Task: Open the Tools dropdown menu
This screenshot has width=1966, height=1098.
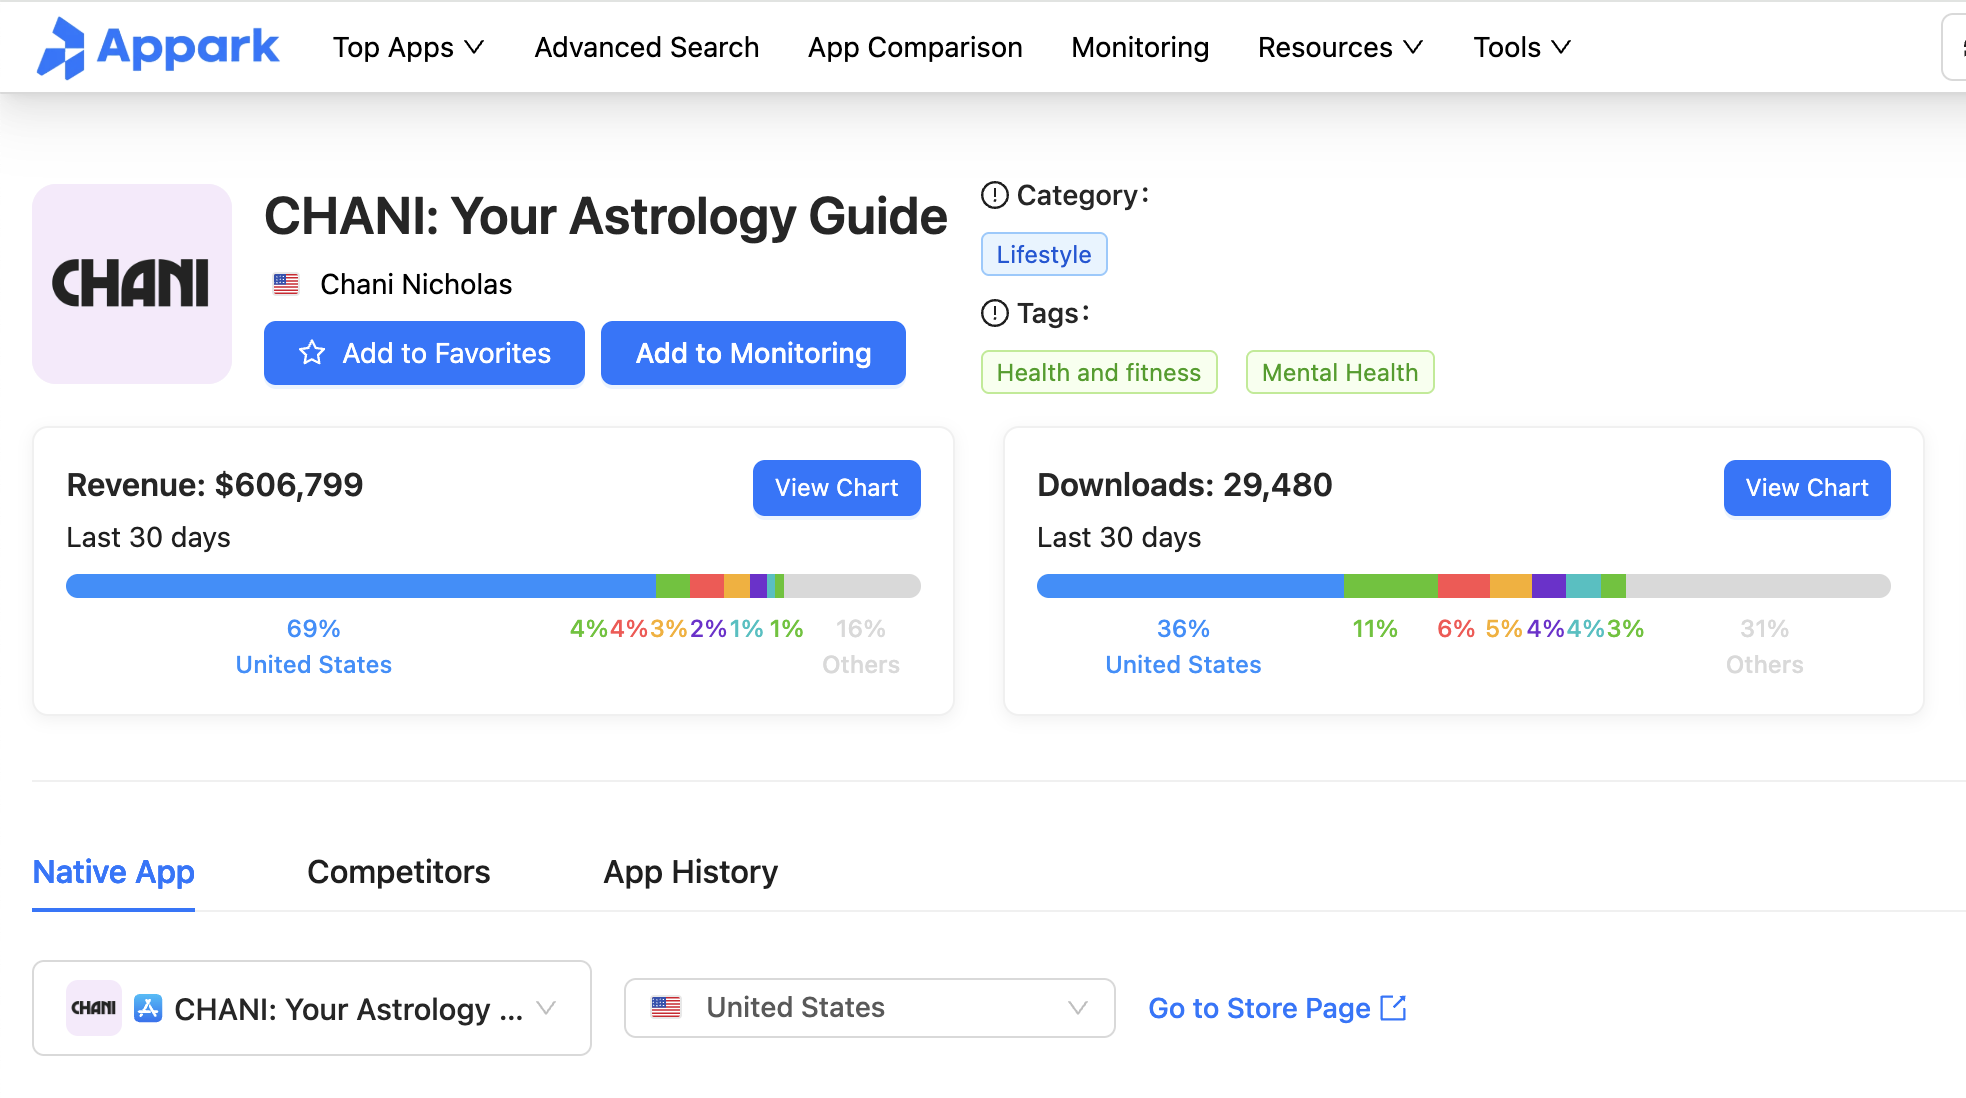Action: pyautogui.click(x=1520, y=47)
